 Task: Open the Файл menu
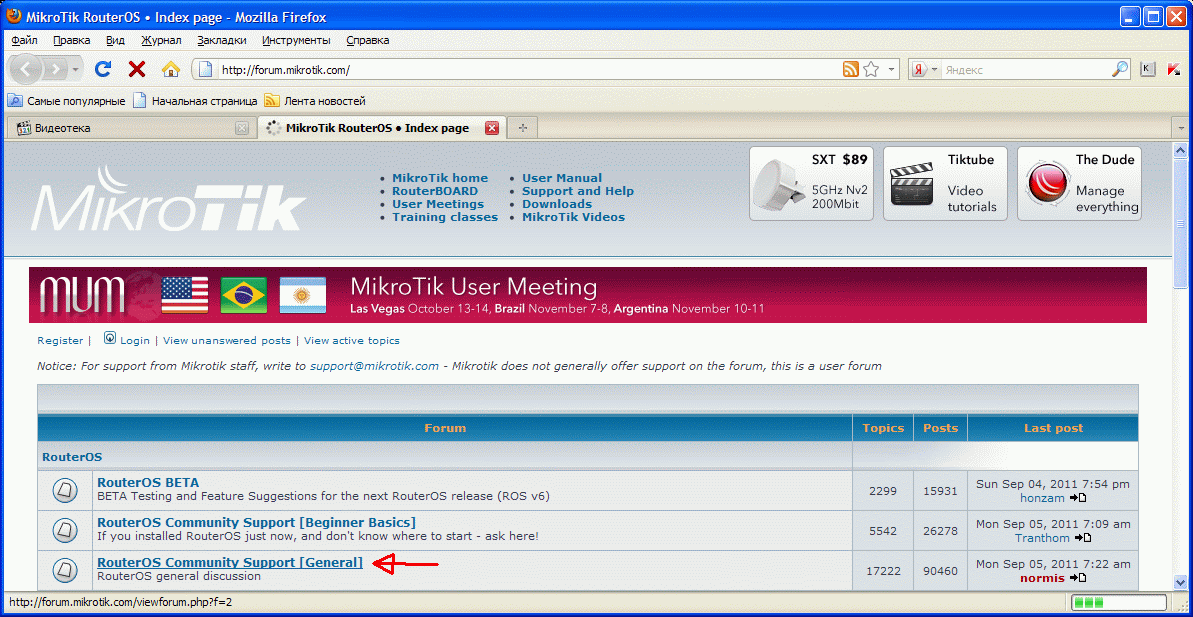[25, 40]
